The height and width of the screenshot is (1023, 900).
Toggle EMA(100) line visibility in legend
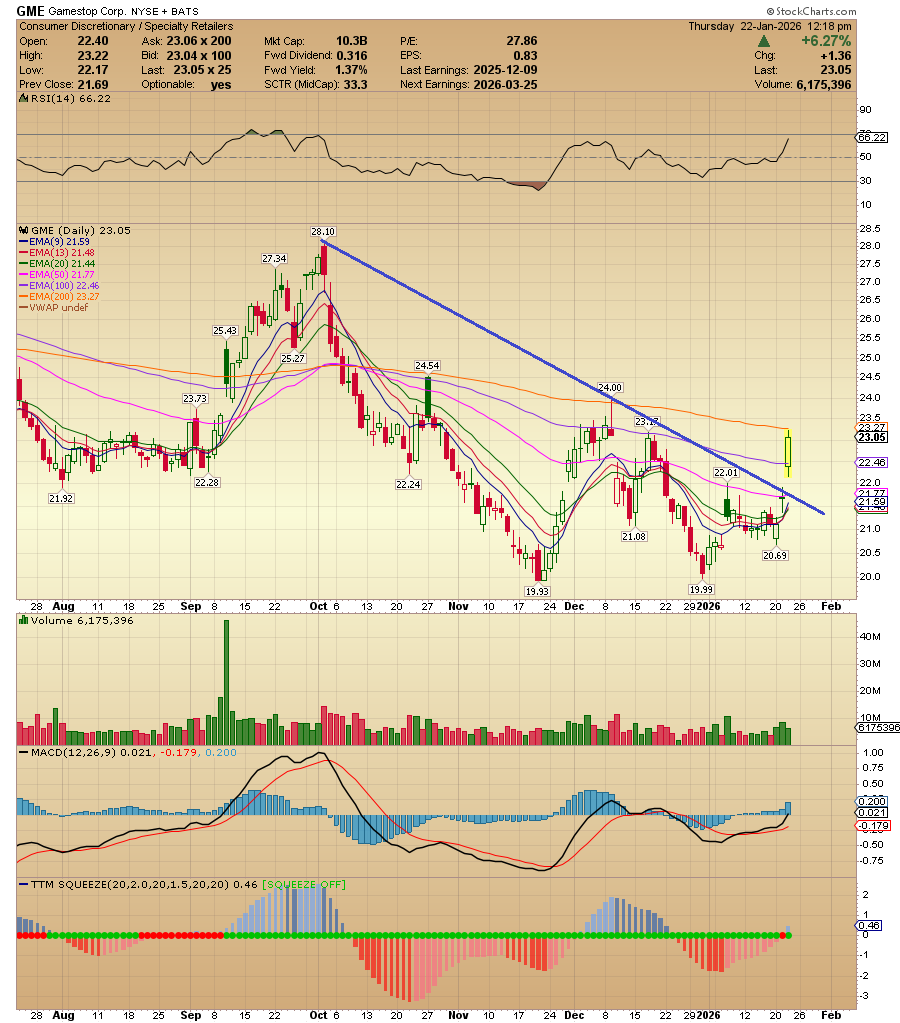pyautogui.click(x=22, y=285)
